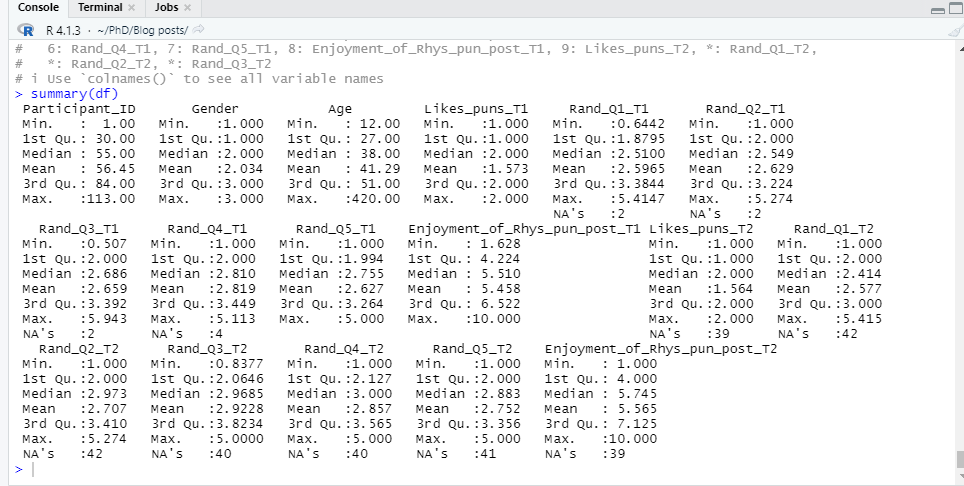Click the R 4.1.3 version label
The height and width of the screenshot is (486, 964).
[x=63, y=30]
